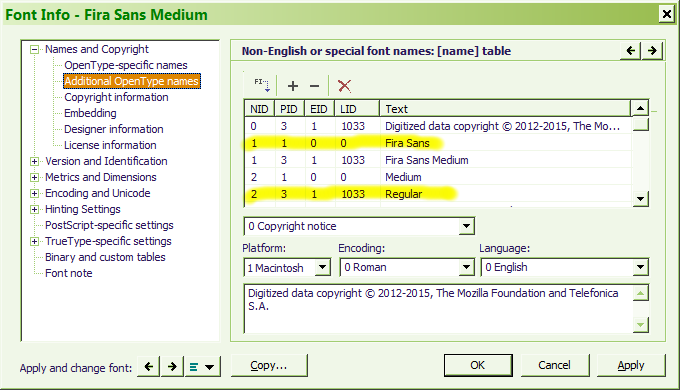
Task: Close the Font Info dialog
Action: click(667, 14)
